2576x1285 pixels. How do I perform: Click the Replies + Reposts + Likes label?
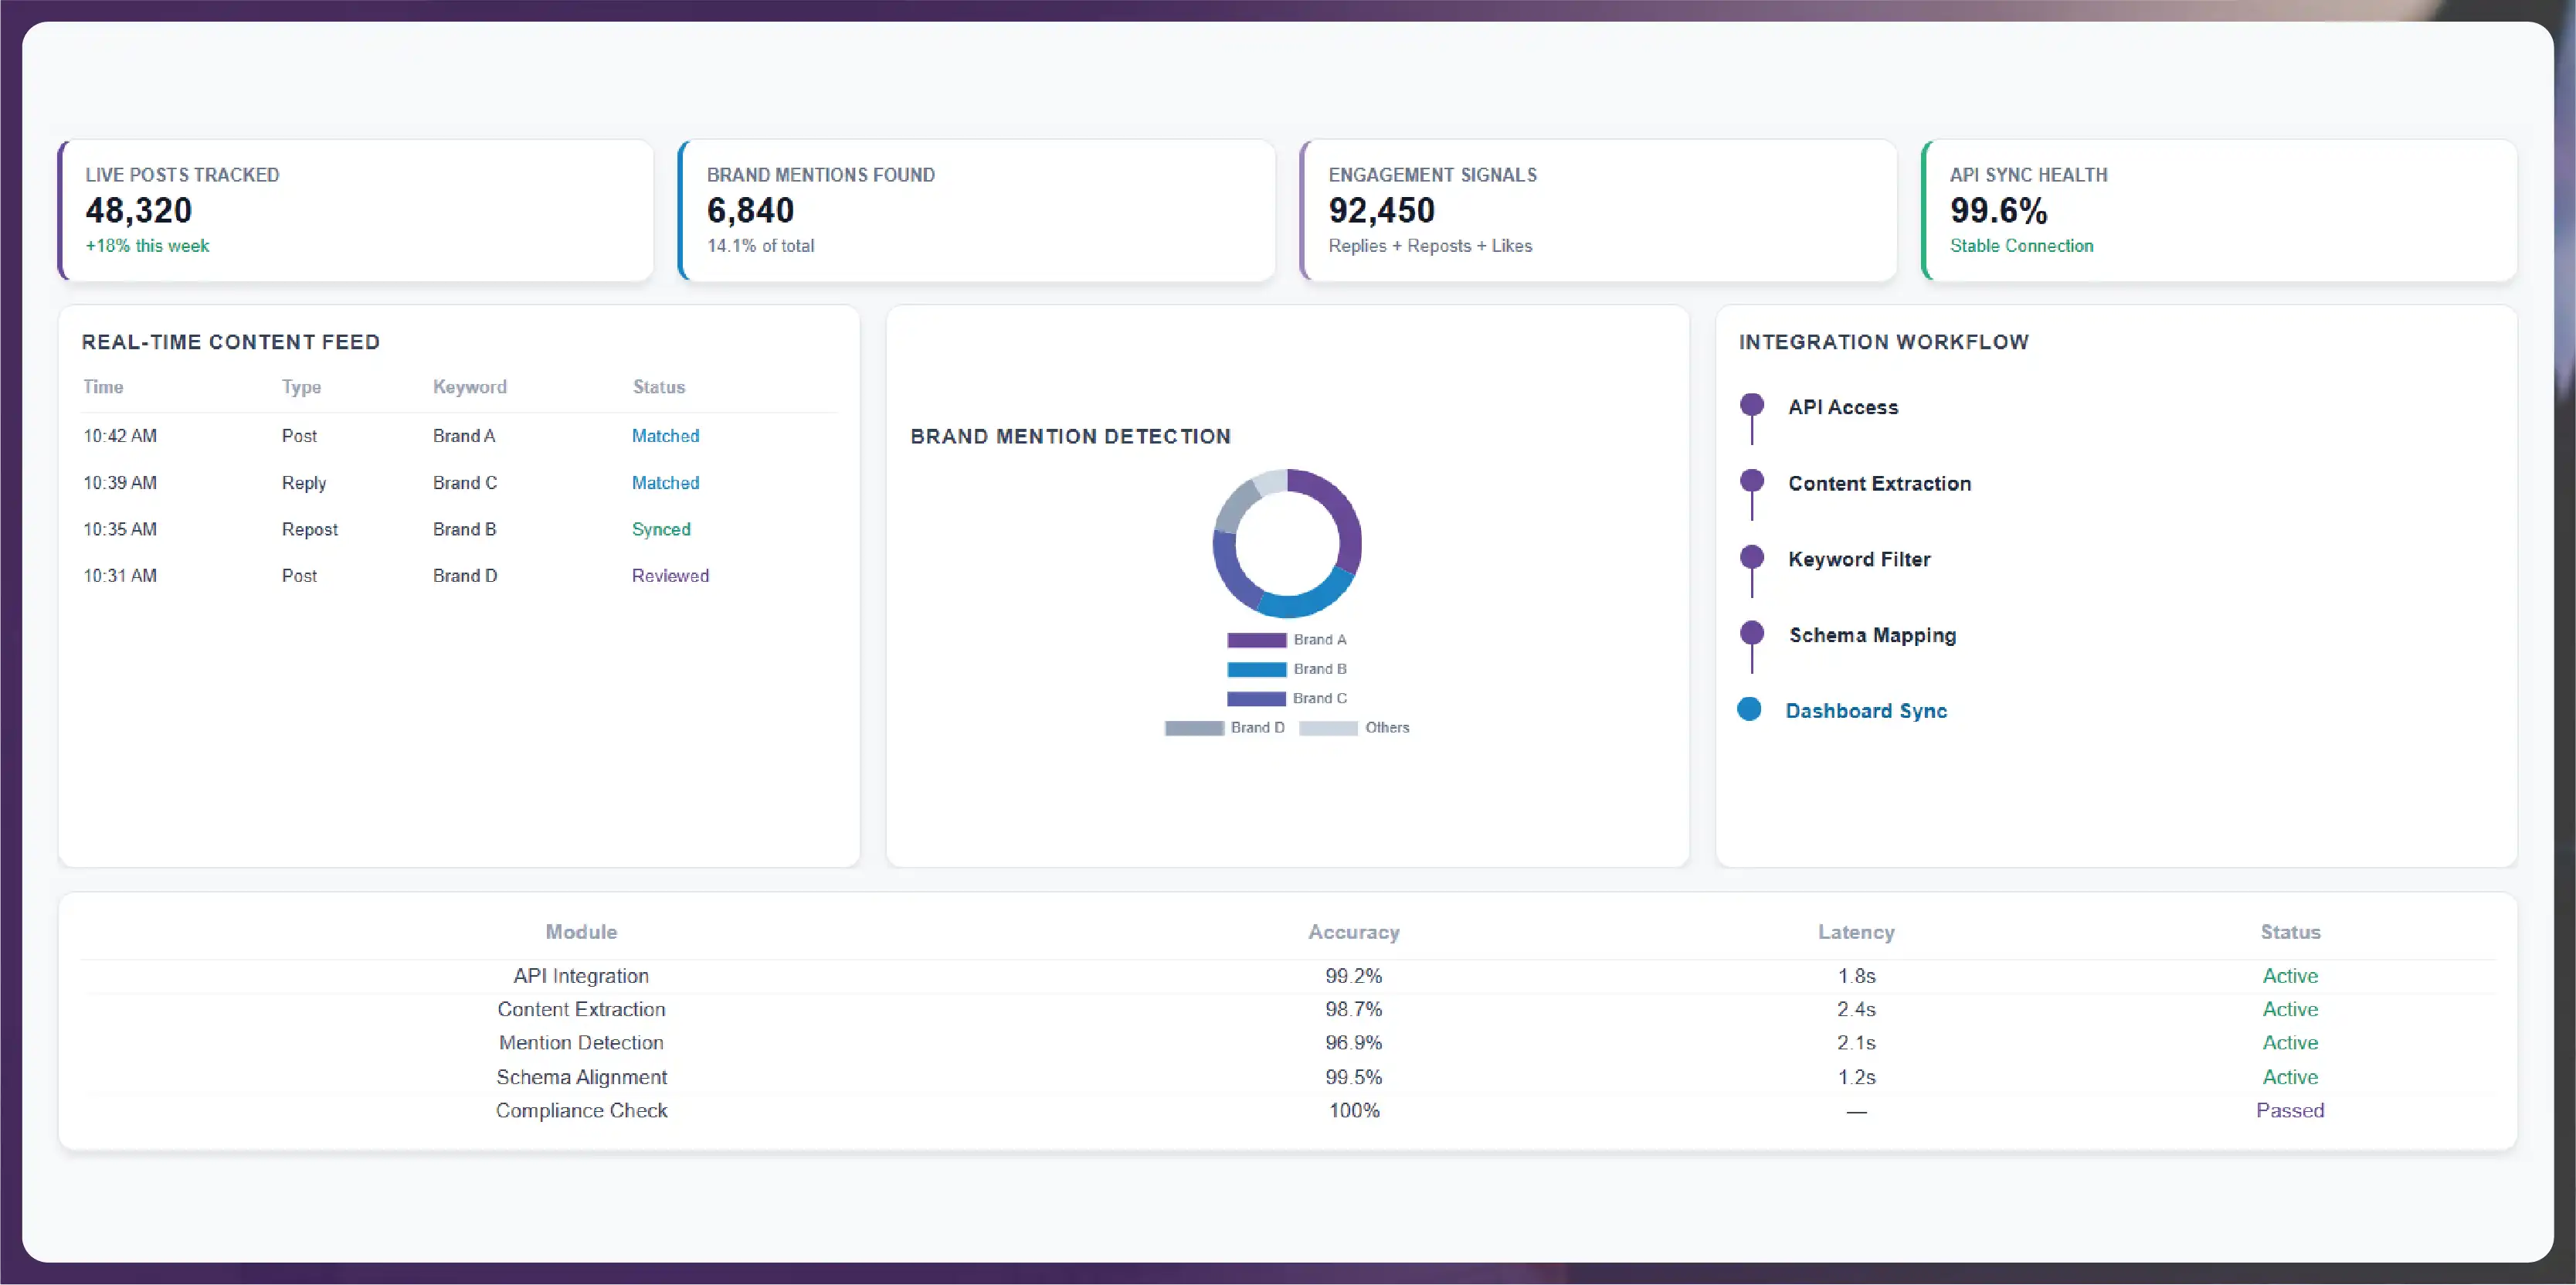pyautogui.click(x=1430, y=246)
